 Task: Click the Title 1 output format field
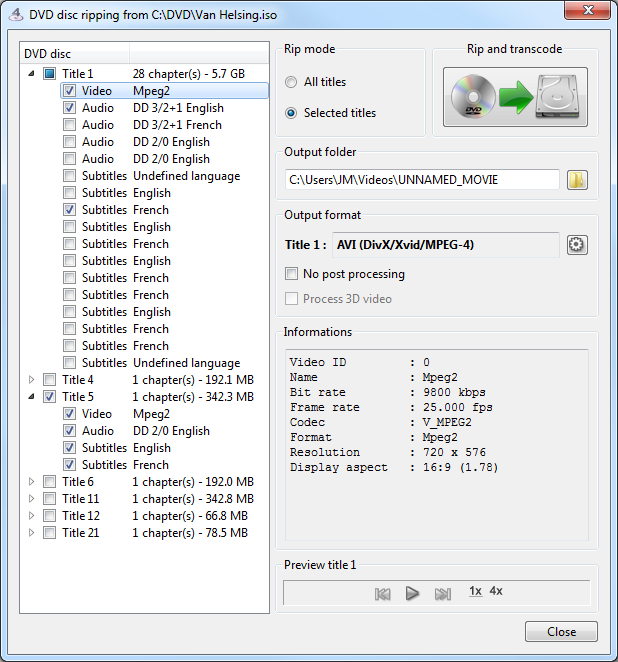[446, 244]
